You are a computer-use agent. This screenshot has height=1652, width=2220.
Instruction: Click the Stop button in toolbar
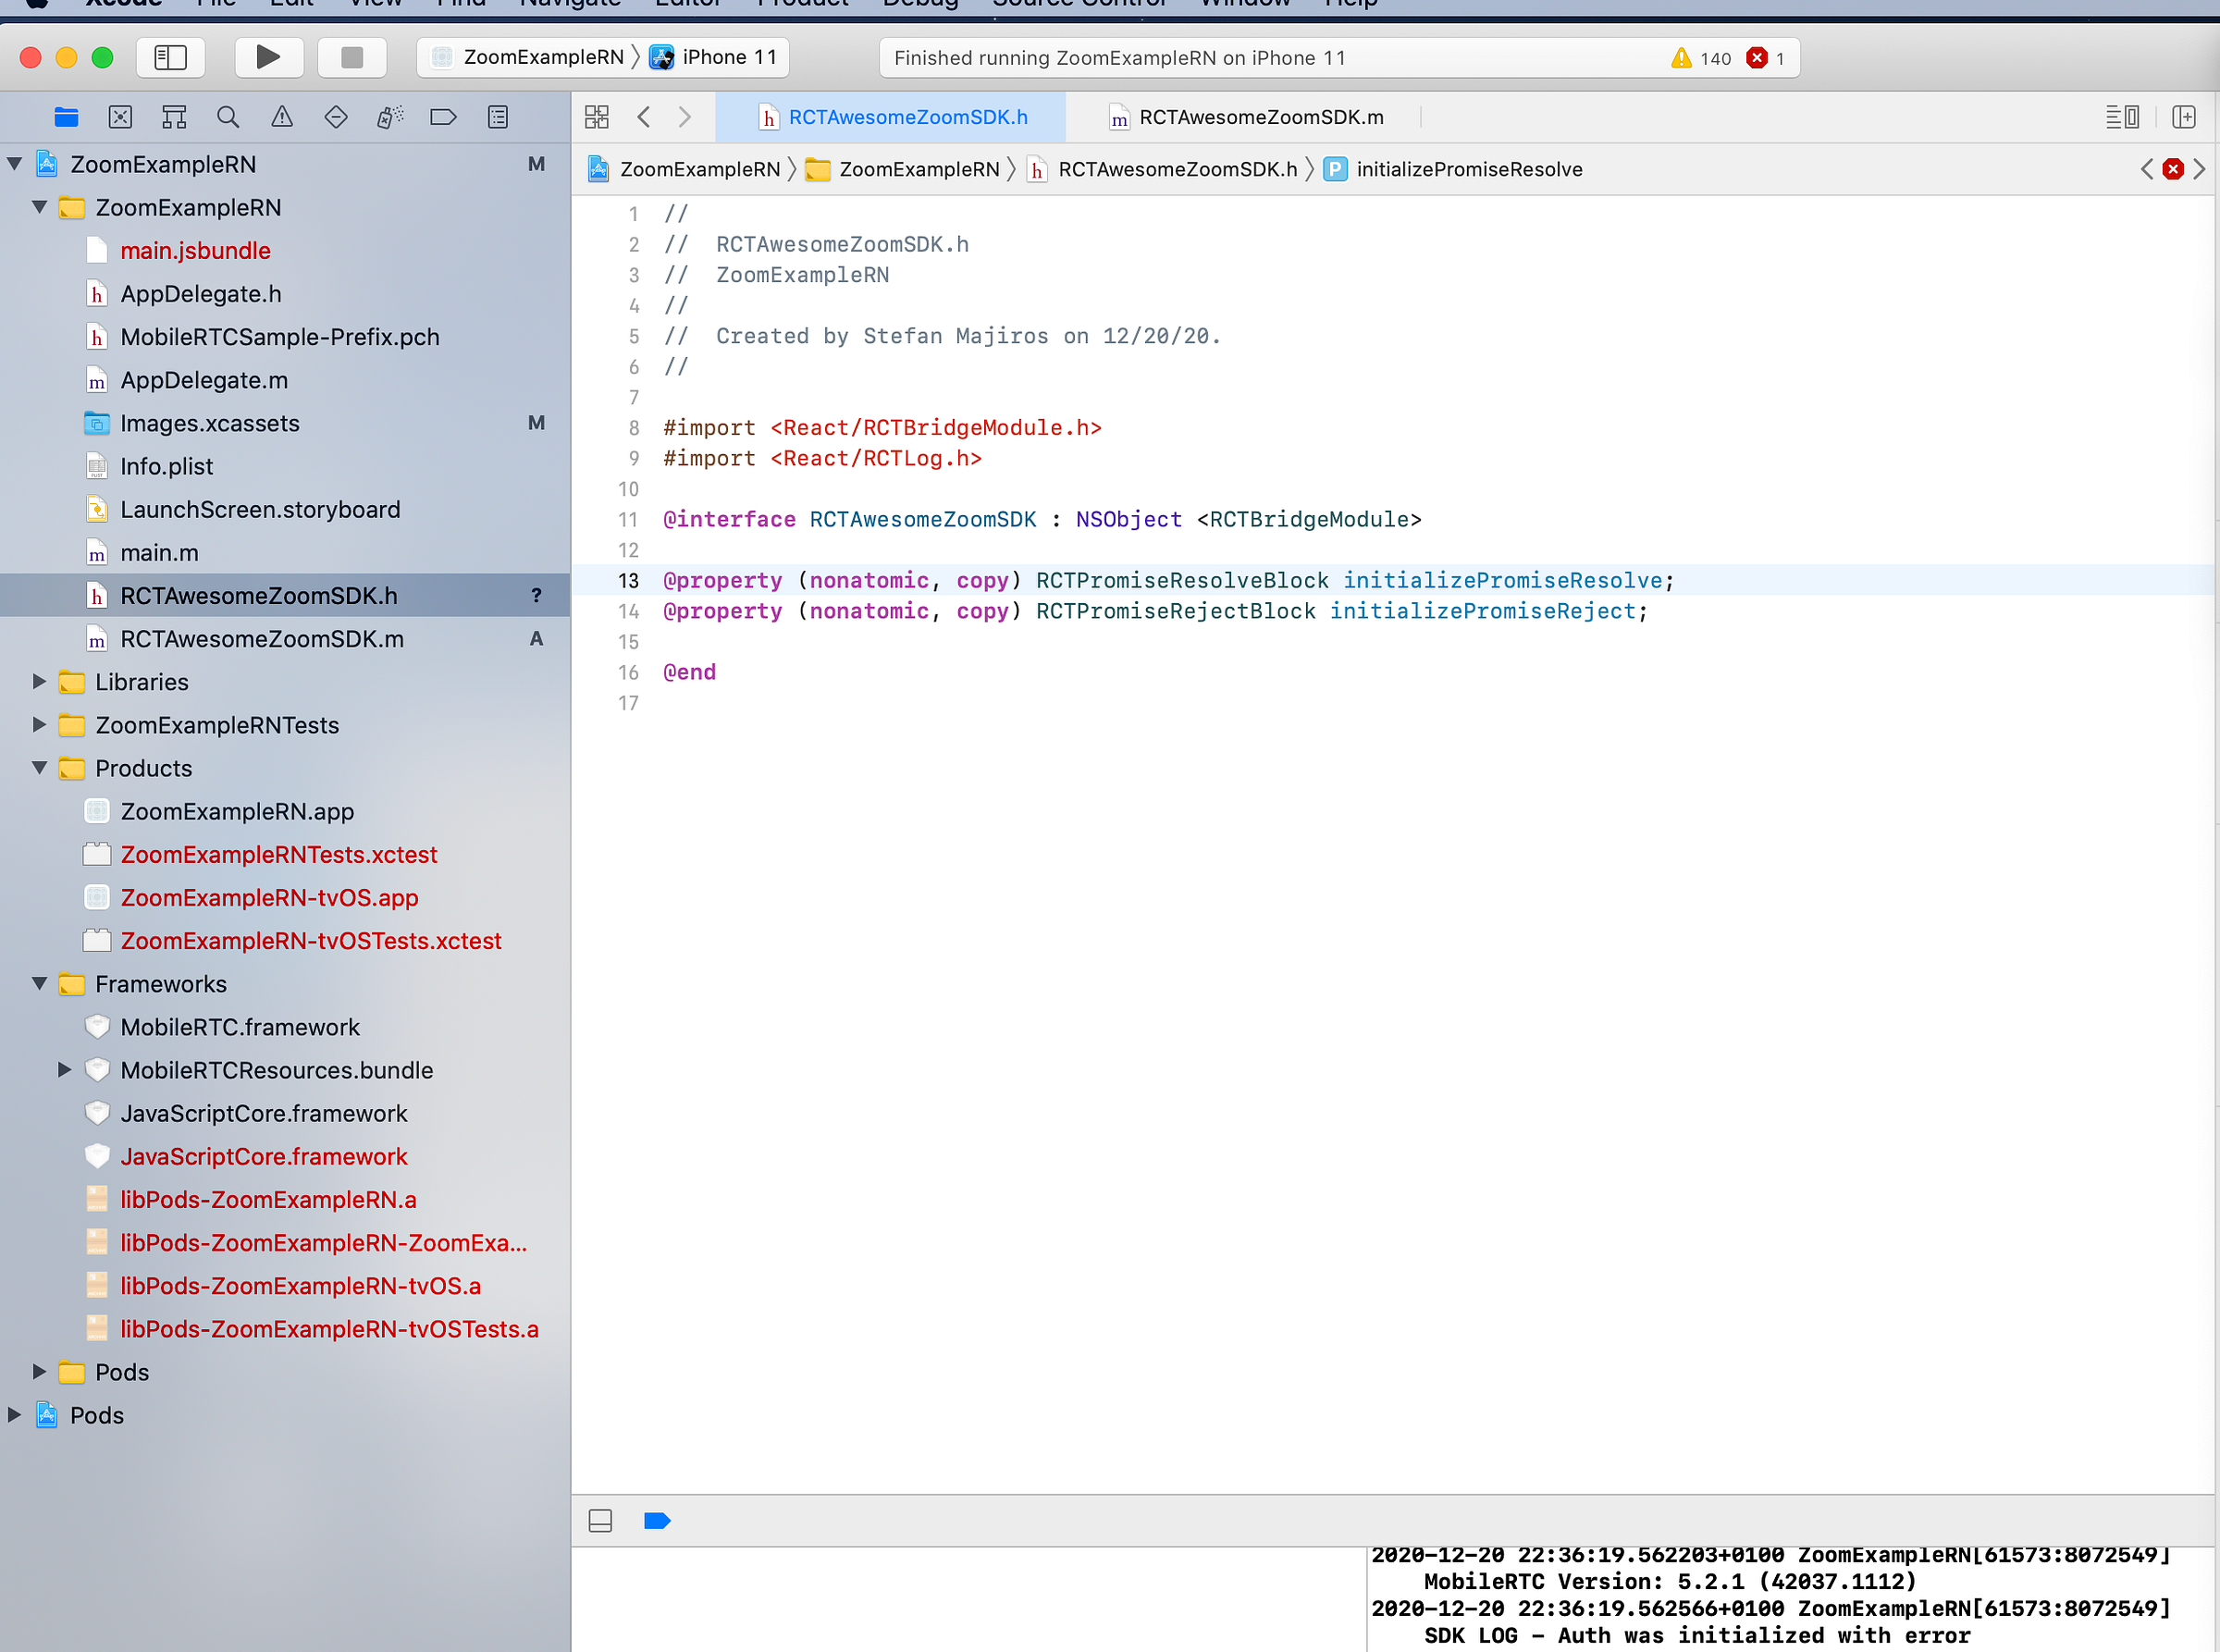tap(352, 57)
